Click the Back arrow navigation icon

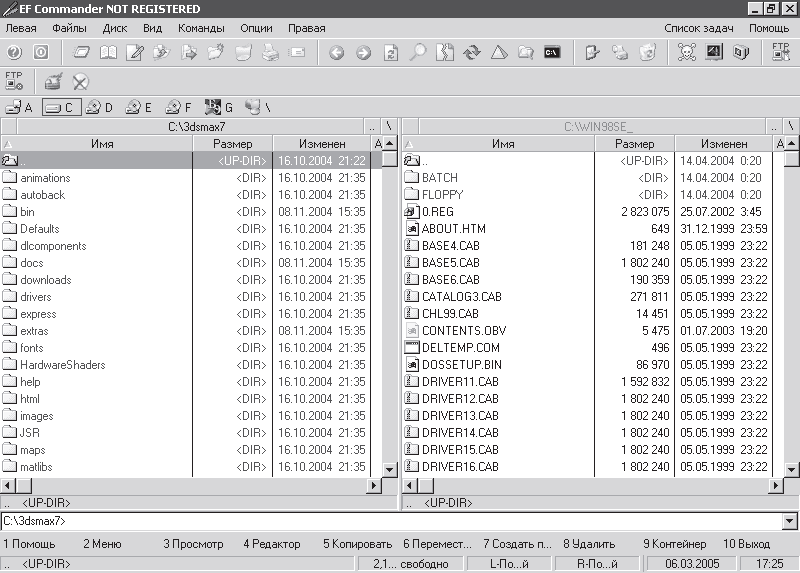(337, 53)
